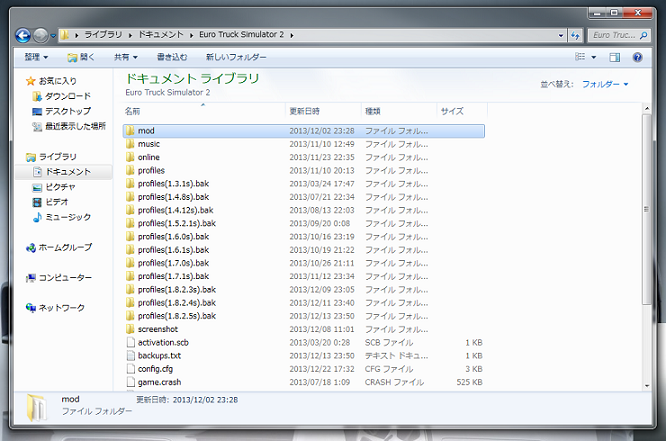This screenshot has width=666, height=441.
Task: Select the backups.txt file icon
Action: tap(131, 355)
